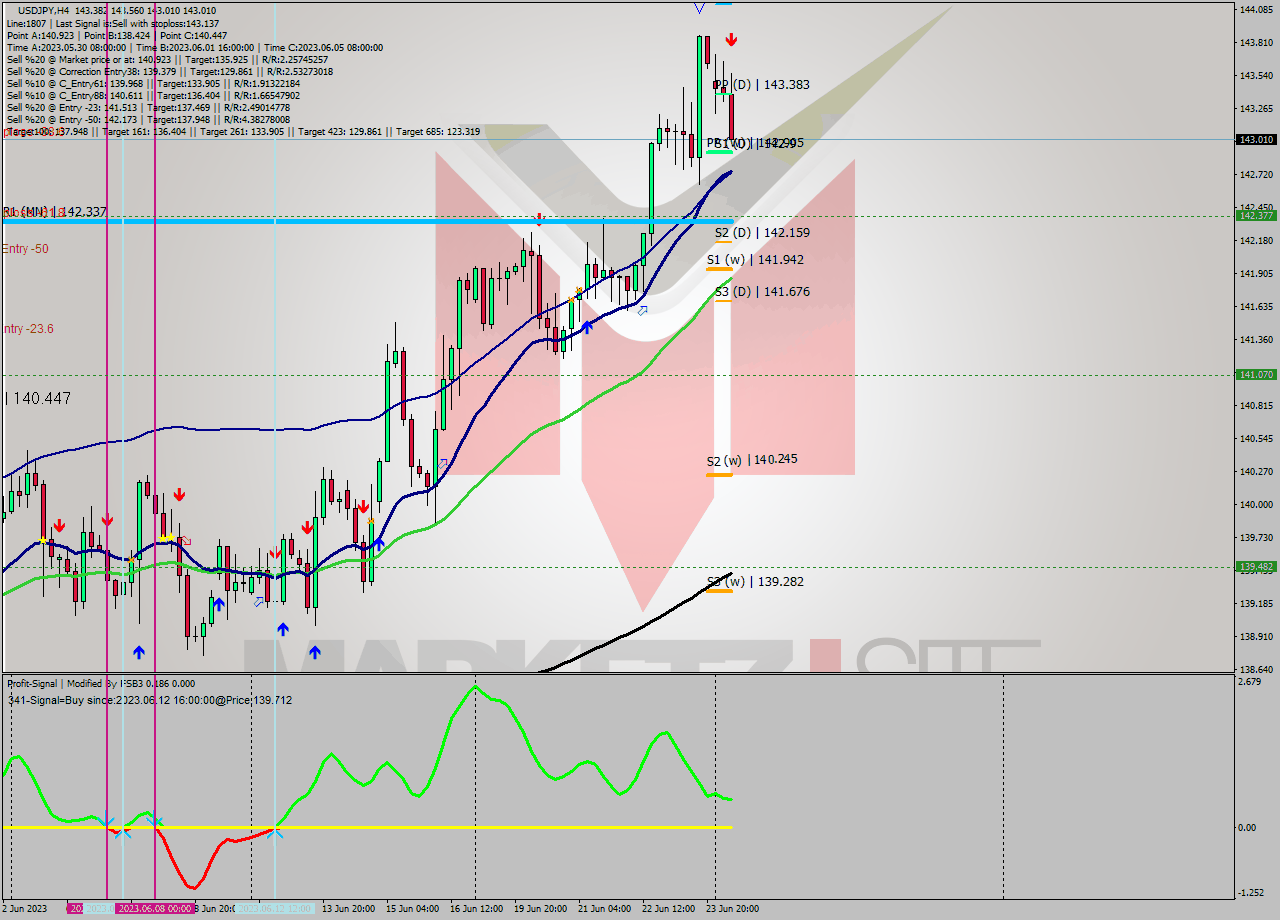Click the 144.085 price scale value
1280x920 pixels.
[1256, 9]
